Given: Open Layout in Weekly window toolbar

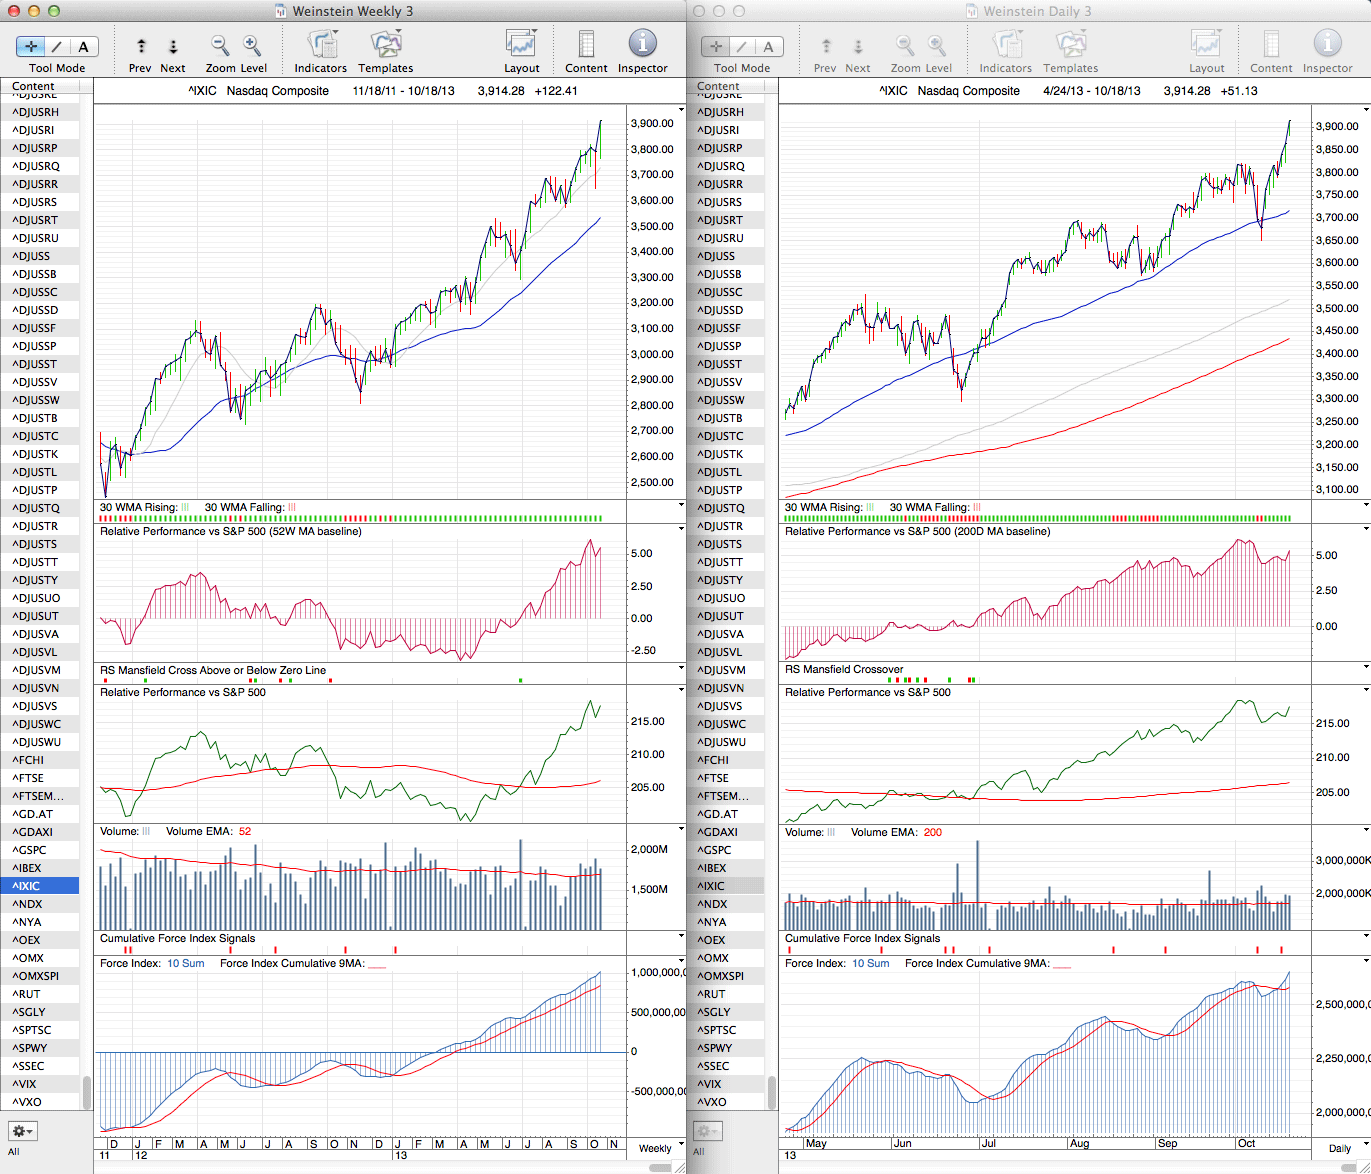Looking at the screenshot, I should [x=521, y=45].
